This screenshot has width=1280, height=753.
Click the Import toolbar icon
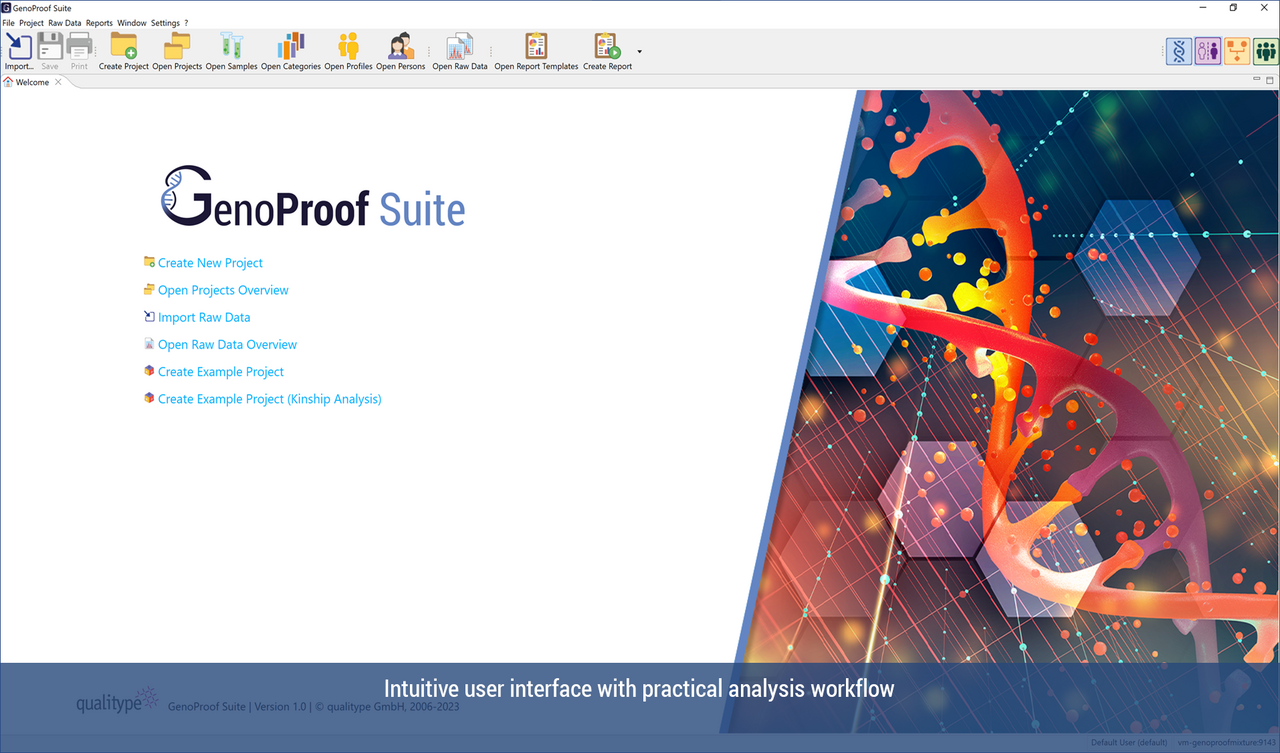tap(19, 51)
